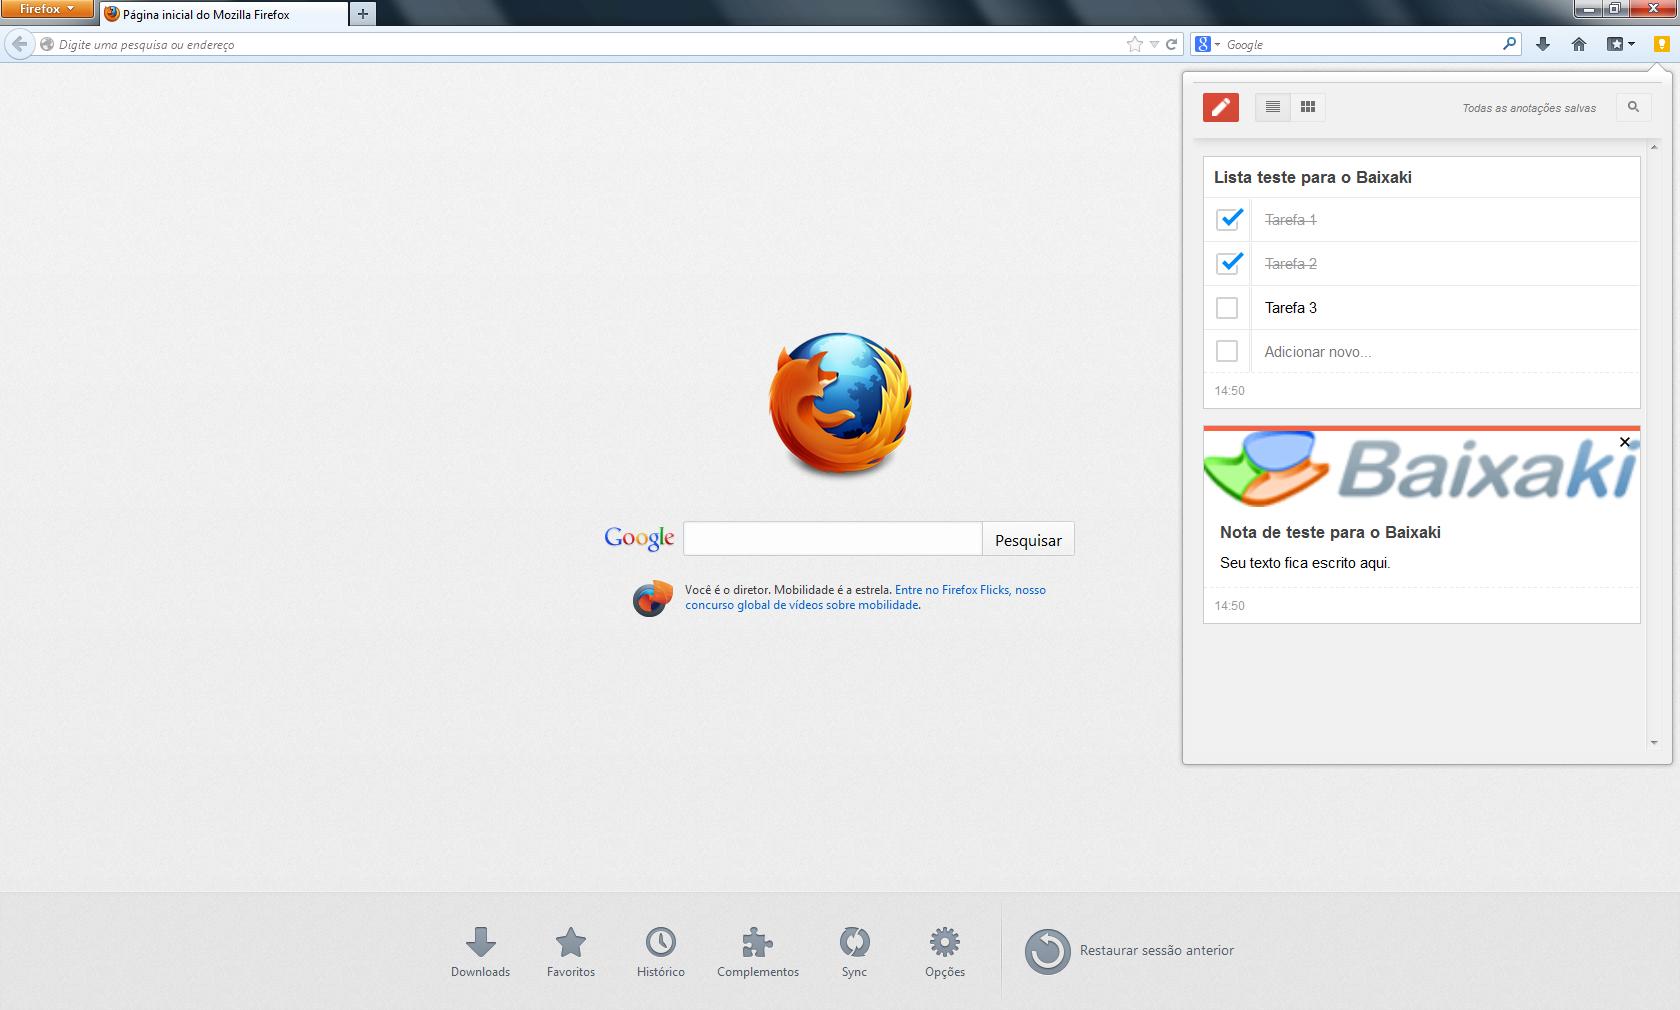
Task: Click the Firefox Flicks promo icon
Action: coord(653,598)
